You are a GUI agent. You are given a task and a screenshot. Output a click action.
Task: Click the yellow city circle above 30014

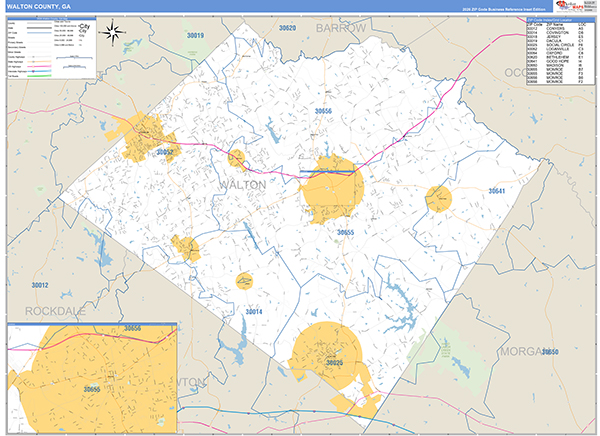pos(244,282)
